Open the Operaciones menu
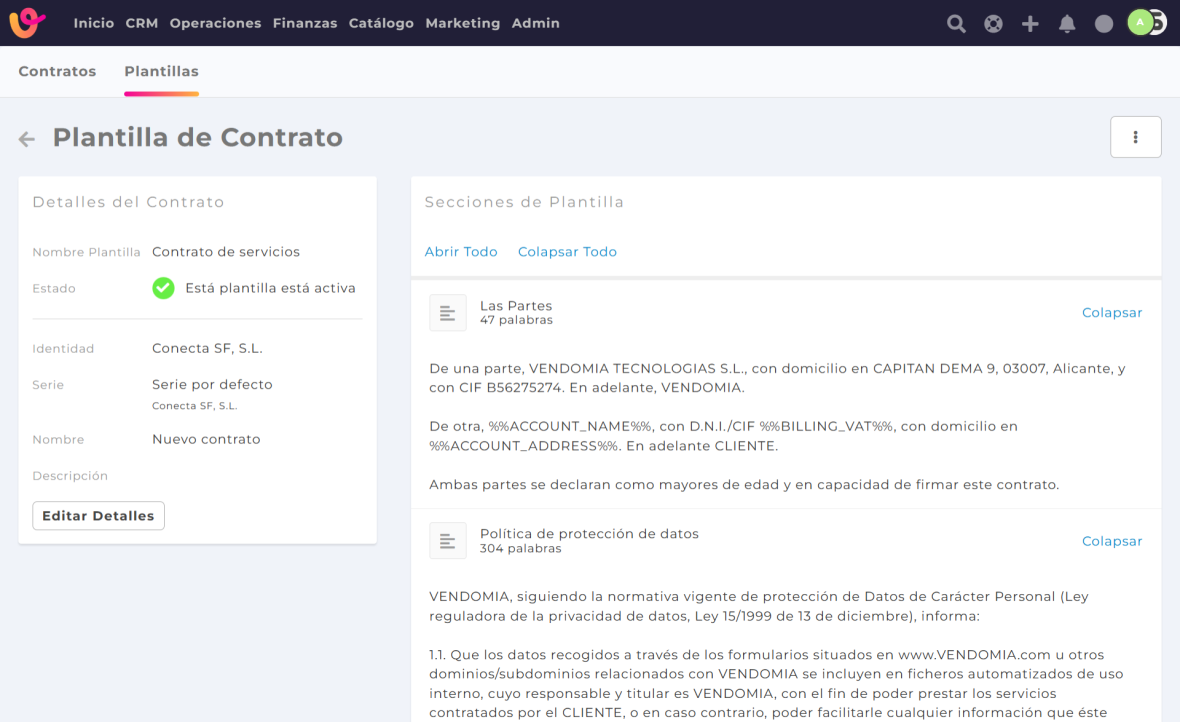Screen dimensions: 1180x722 [x=215, y=23]
